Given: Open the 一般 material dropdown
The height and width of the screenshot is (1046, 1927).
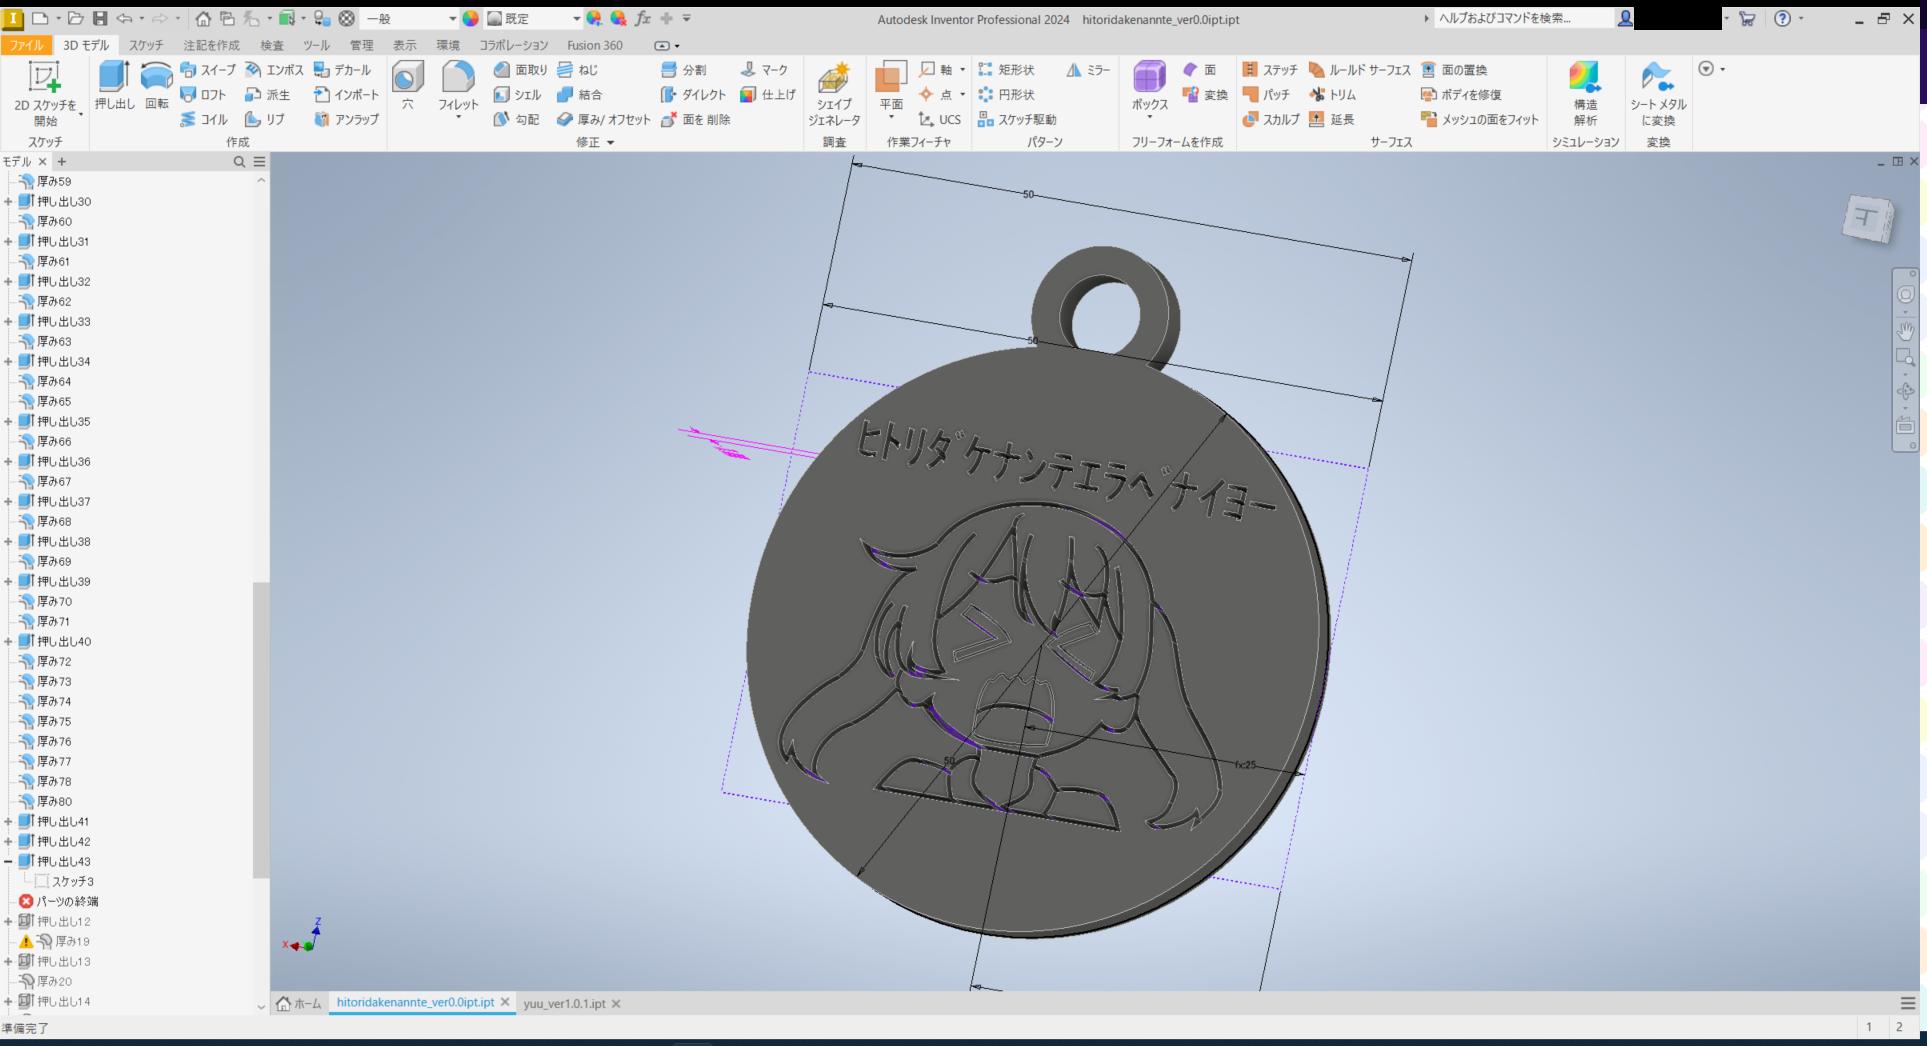Looking at the screenshot, I should coord(451,19).
